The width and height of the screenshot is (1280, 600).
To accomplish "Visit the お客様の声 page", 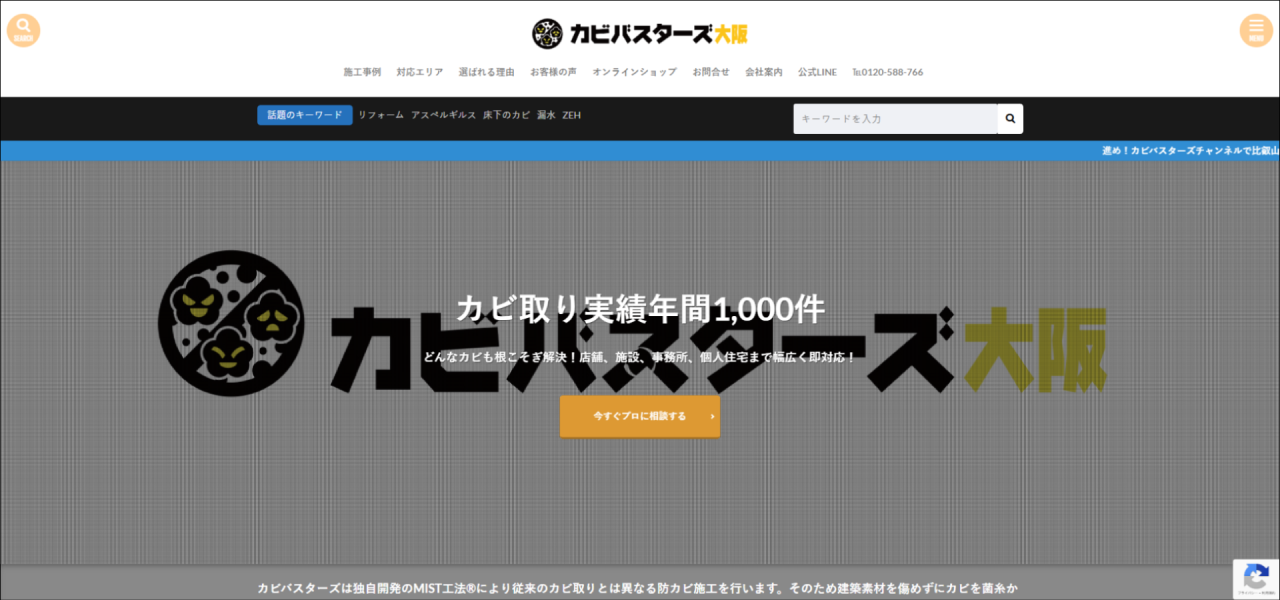I will point(552,71).
